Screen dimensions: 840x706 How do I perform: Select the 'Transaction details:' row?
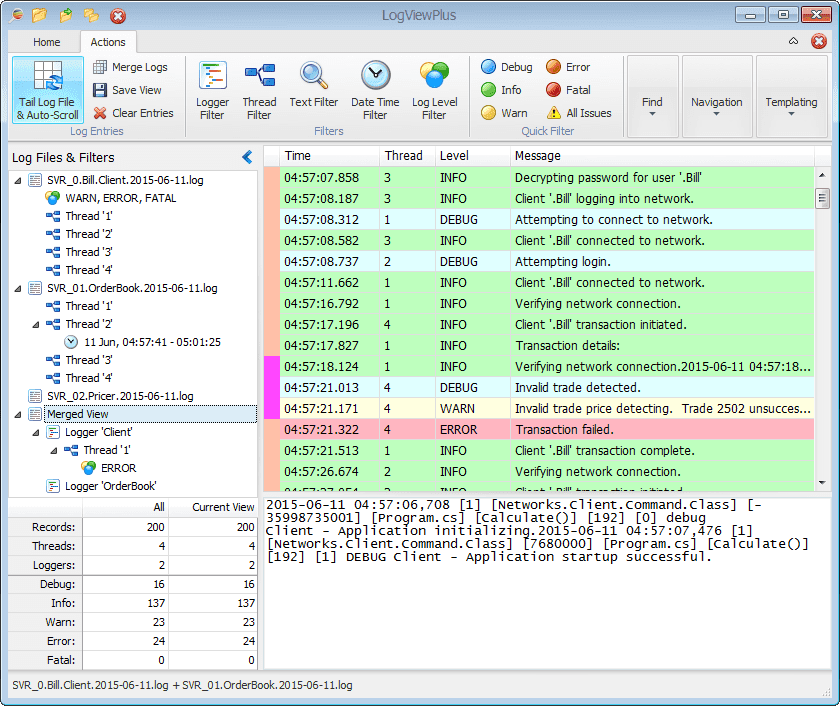coord(547,346)
